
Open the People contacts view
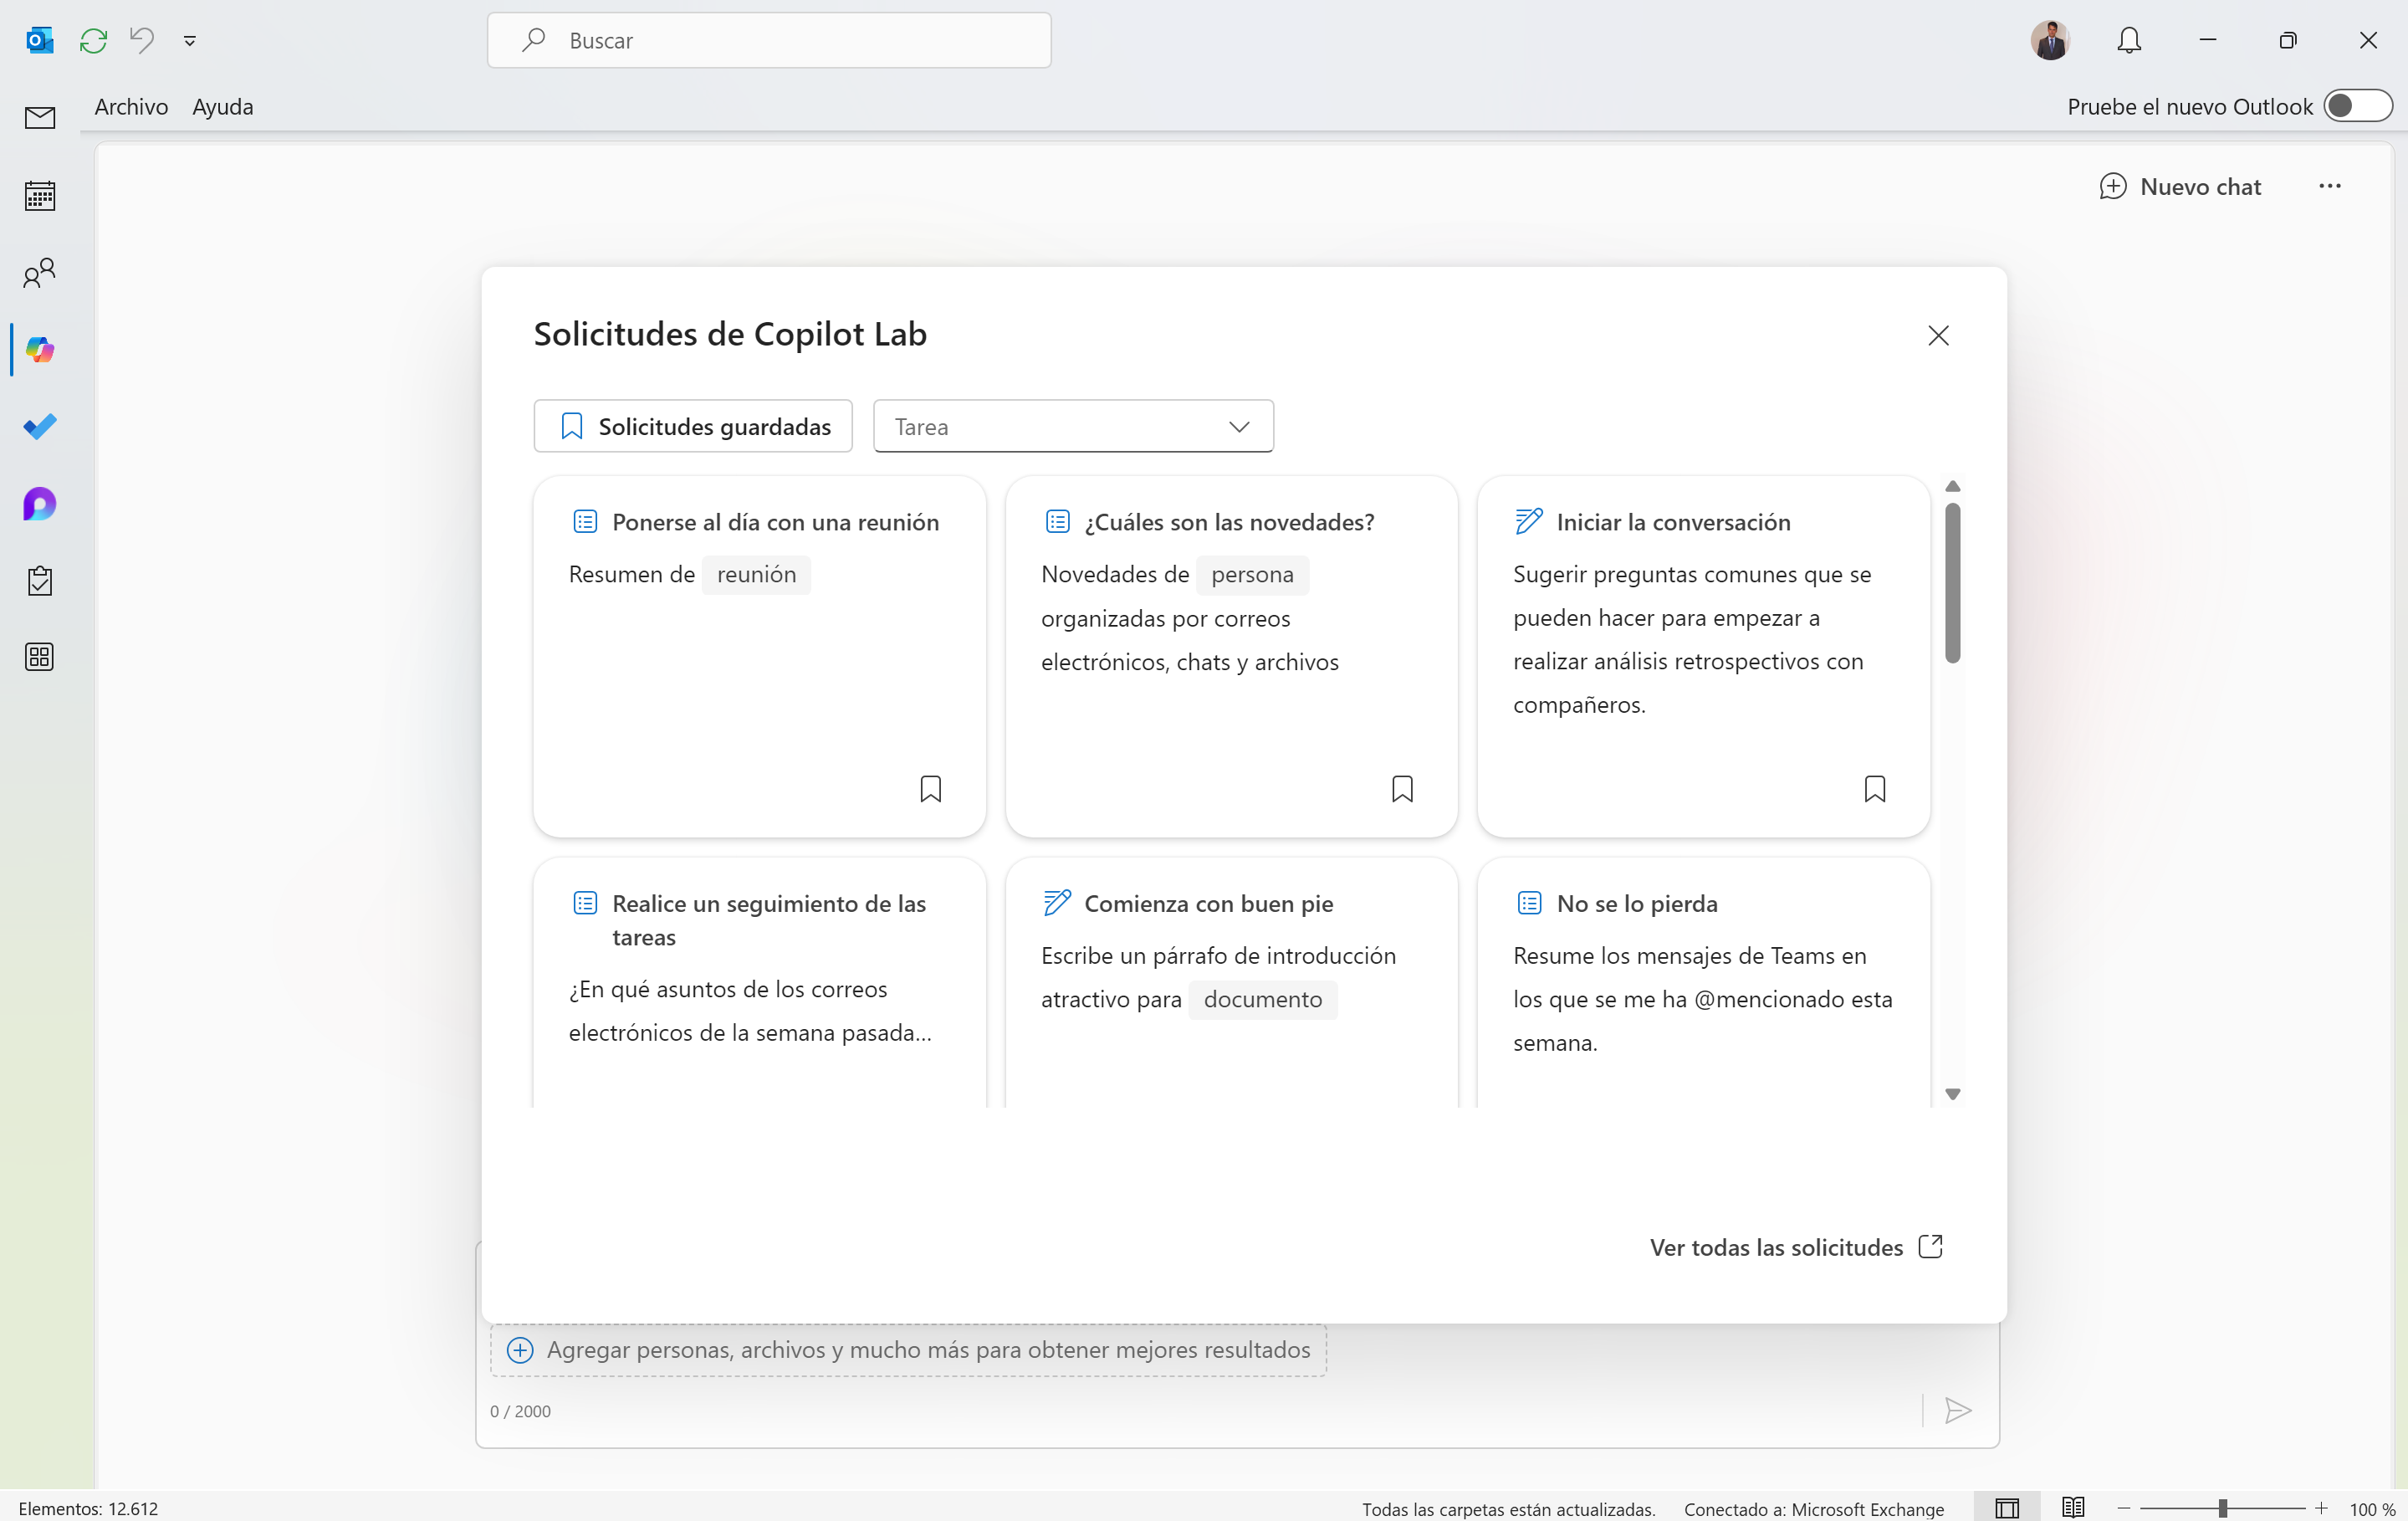tap(40, 273)
